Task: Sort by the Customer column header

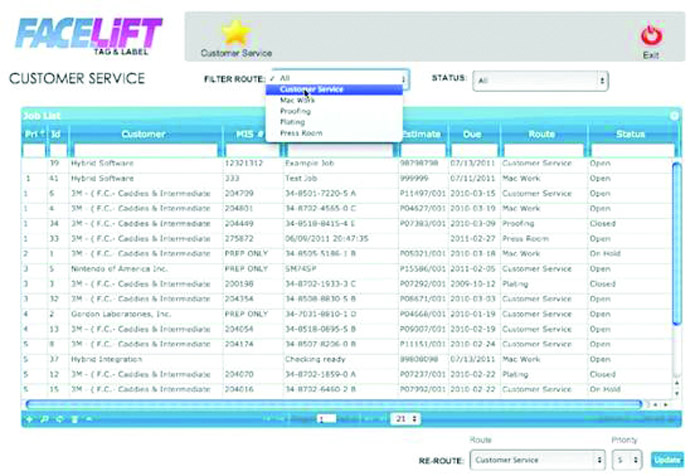Action: coord(150,133)
